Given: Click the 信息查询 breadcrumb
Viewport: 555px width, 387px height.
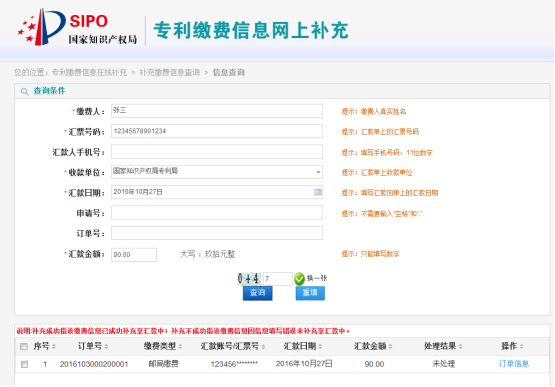Looking at the screenshot, I should 229,73.
